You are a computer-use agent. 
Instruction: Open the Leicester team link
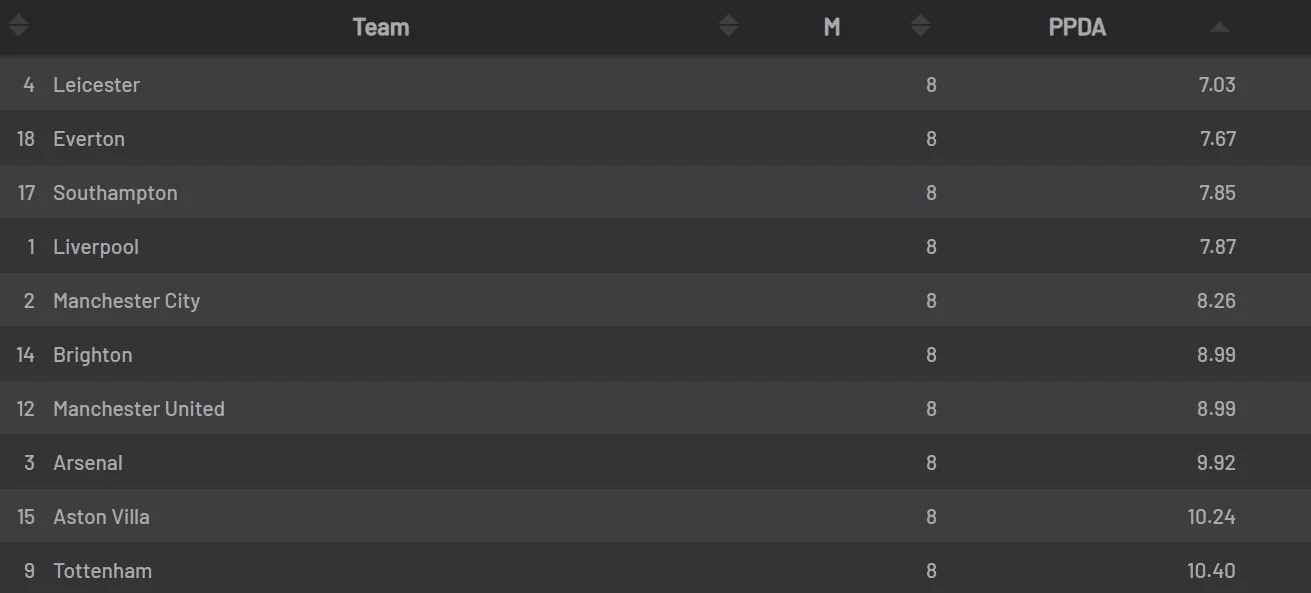pos(96,85)
